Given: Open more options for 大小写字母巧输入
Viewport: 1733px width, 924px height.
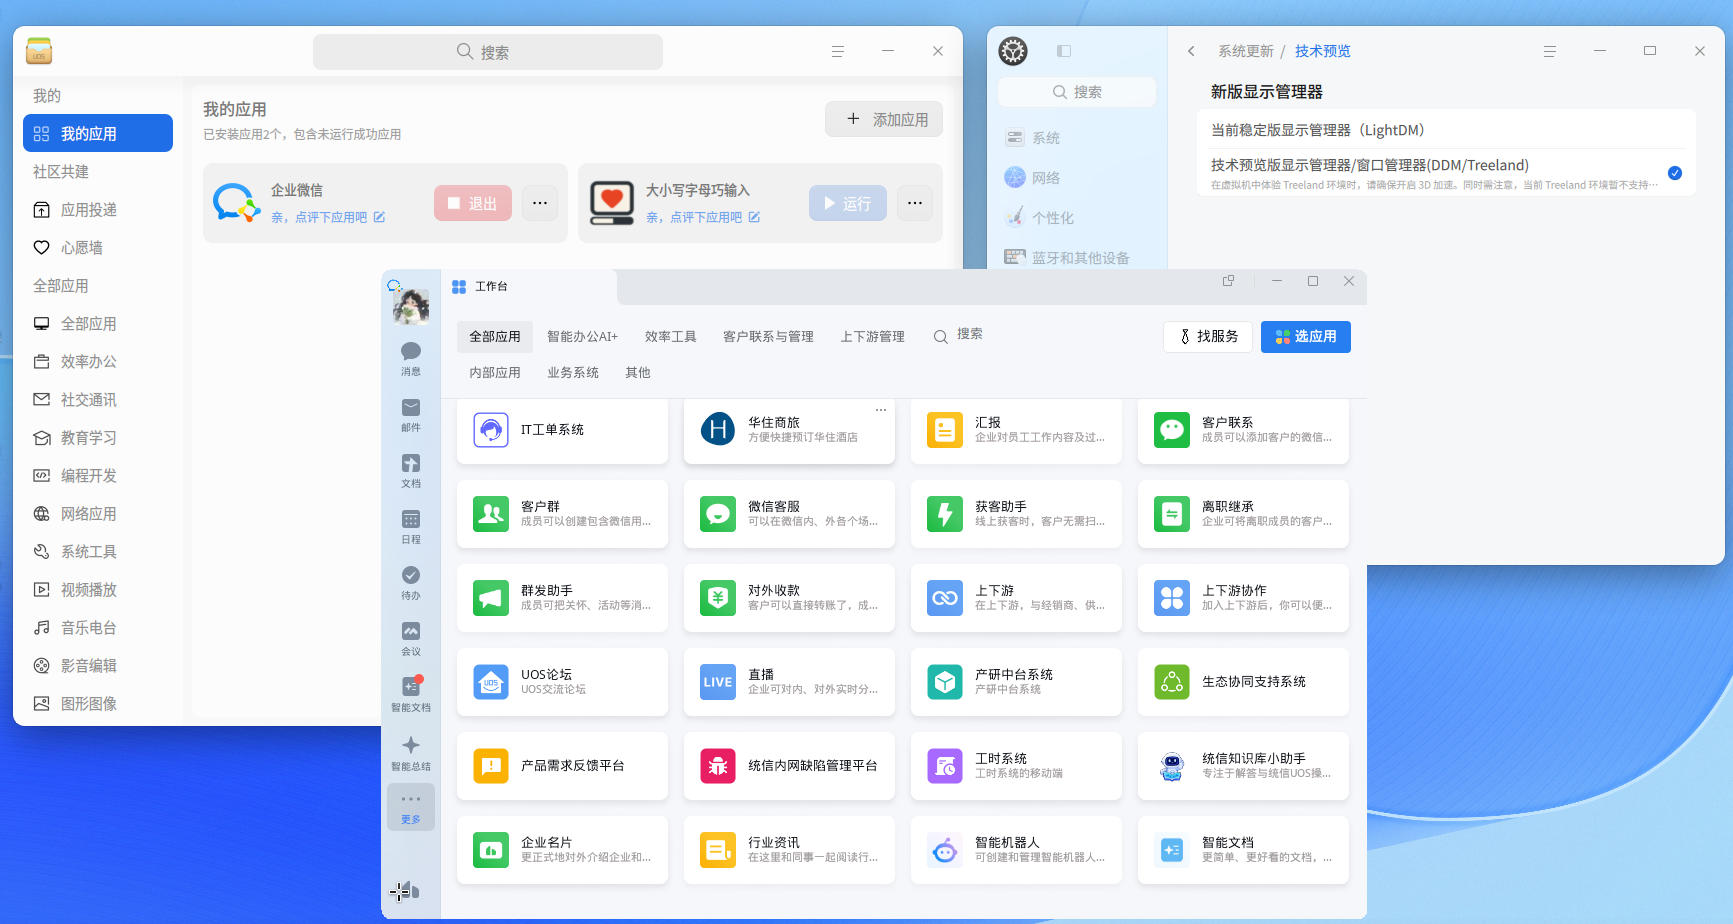Looking at the screenshot, I should (x=915, y=203).
